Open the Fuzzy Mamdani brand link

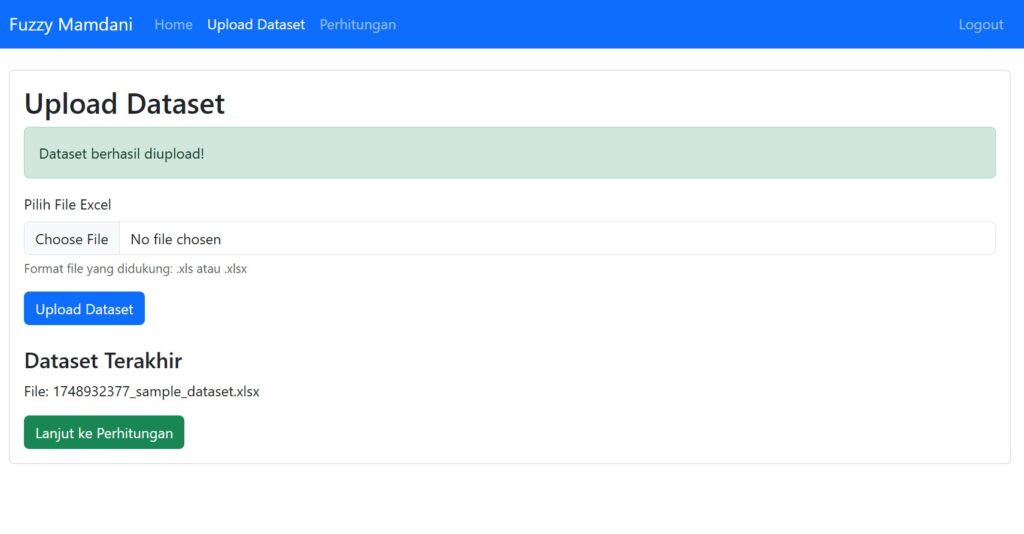(x=71, y=24)
